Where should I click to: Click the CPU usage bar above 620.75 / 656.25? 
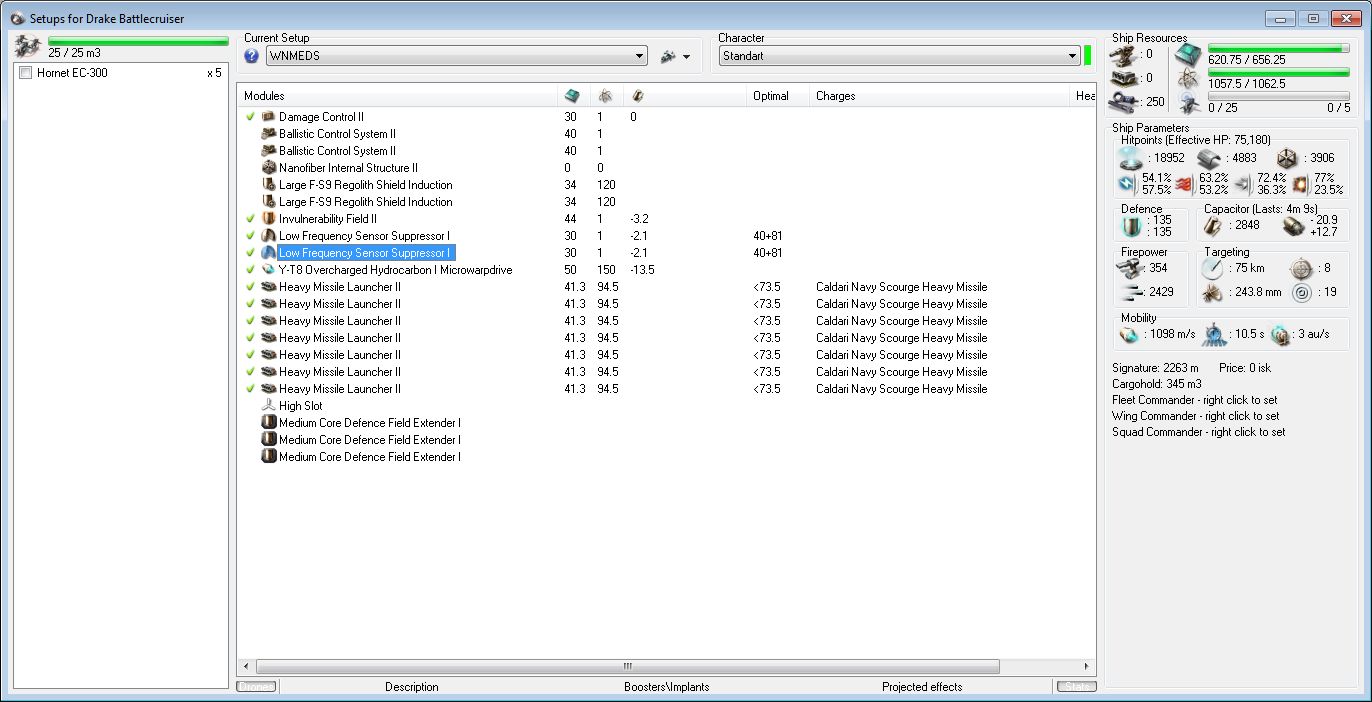coord(1279,48)
